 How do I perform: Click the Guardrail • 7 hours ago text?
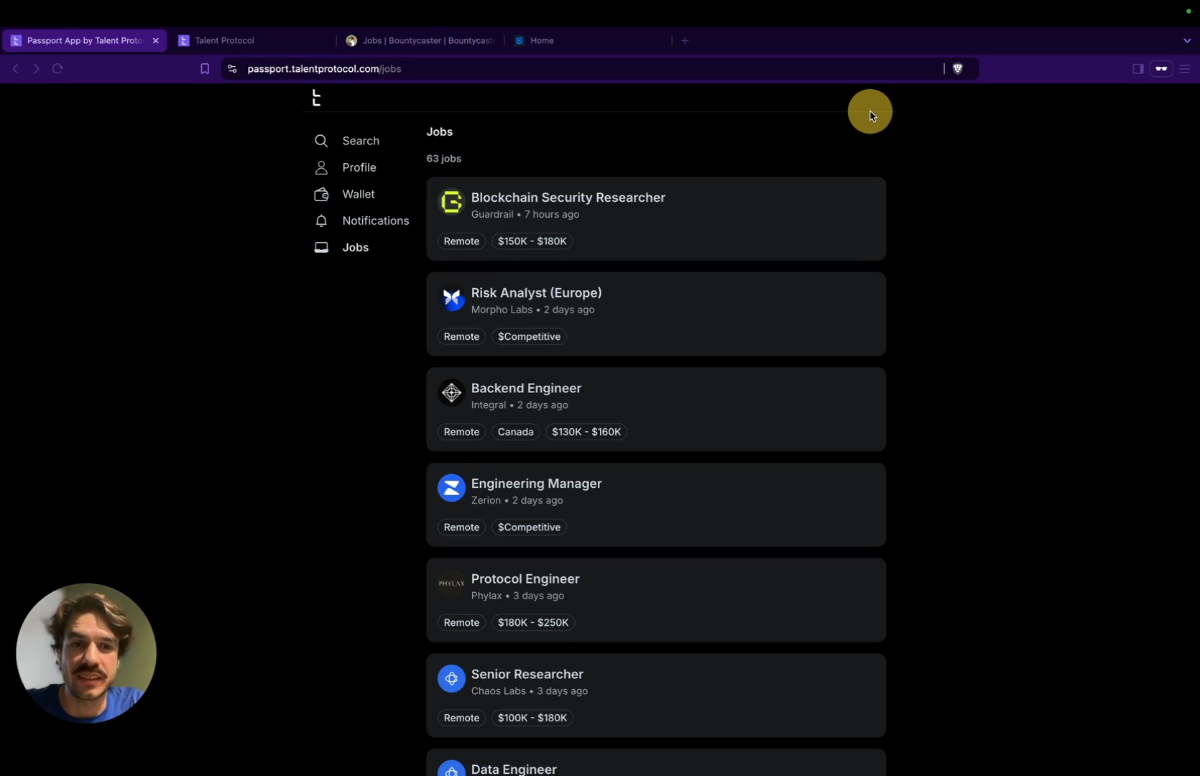525,214
